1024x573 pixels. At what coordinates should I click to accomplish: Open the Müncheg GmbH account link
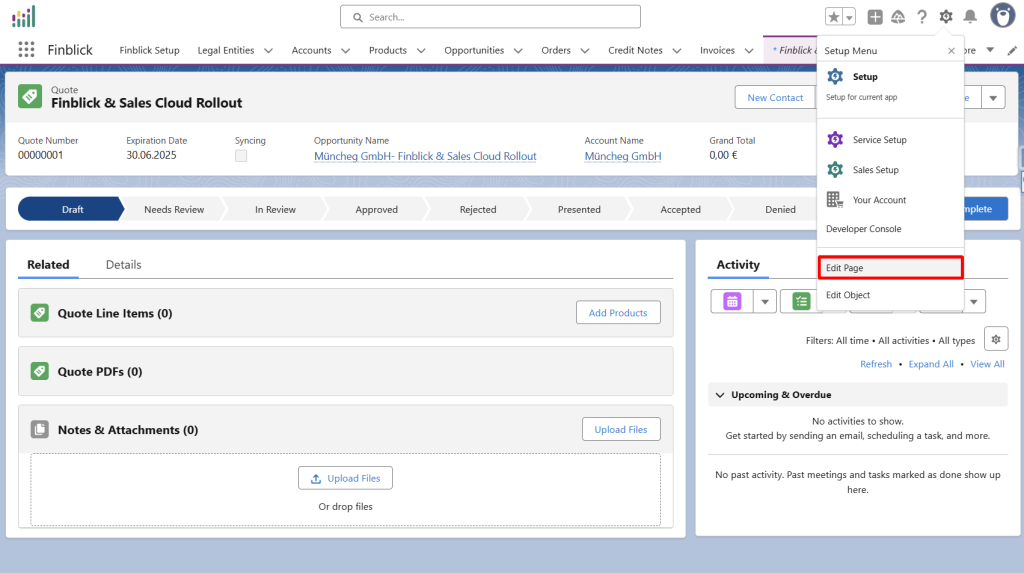(622, 156)
